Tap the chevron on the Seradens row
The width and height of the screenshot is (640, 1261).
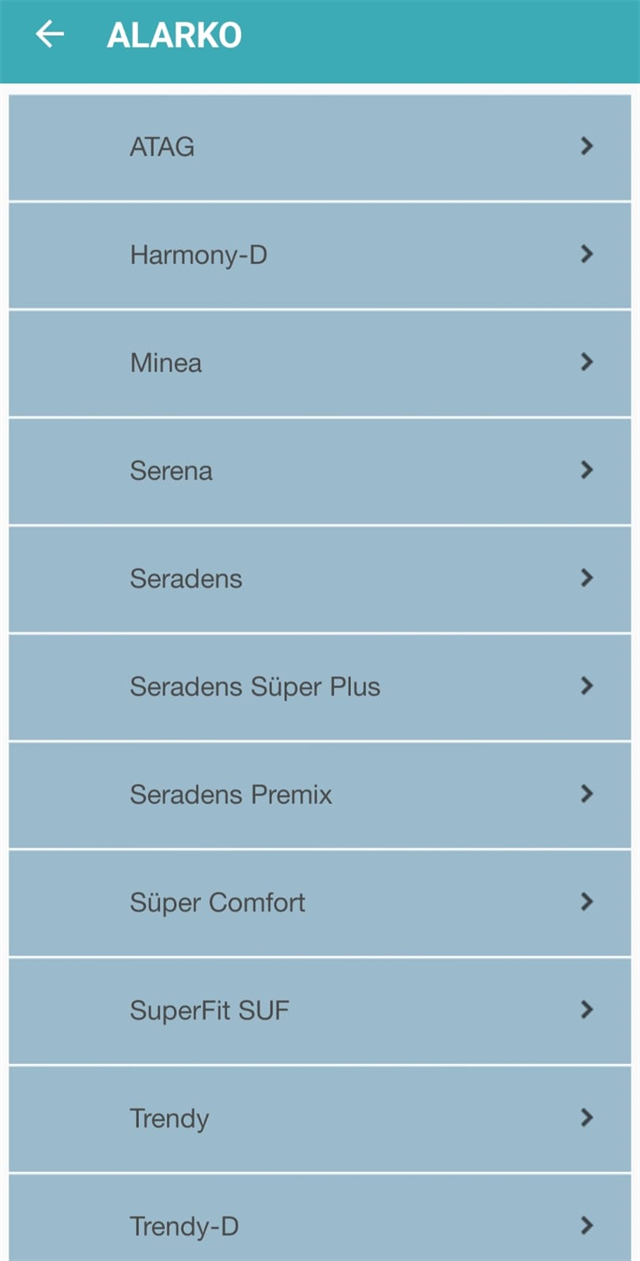(587, 578)
